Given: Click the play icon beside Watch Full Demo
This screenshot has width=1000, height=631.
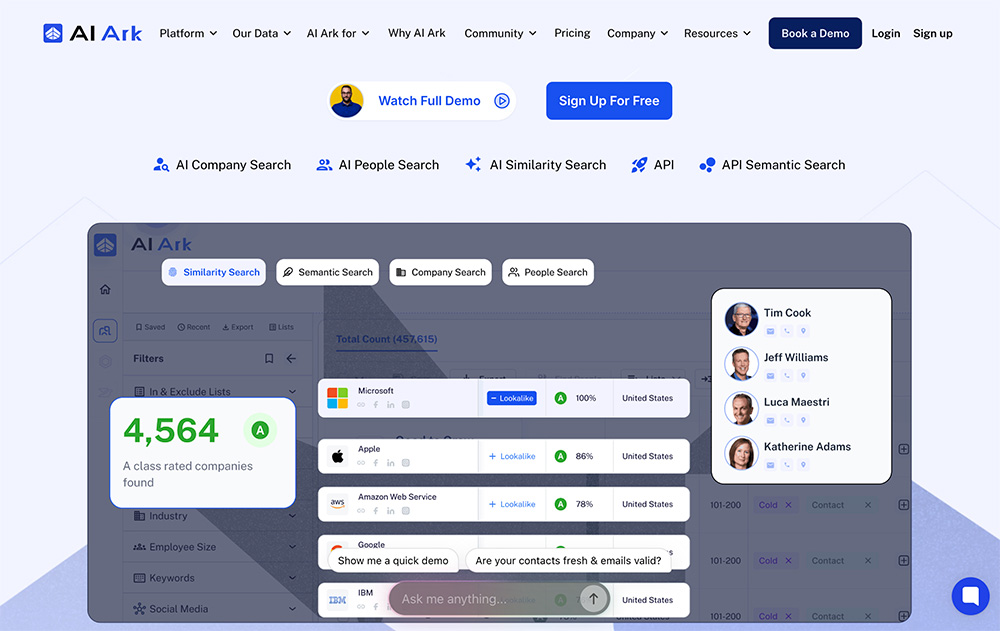Looking at the screenshot, I should (x=502, y=101).
